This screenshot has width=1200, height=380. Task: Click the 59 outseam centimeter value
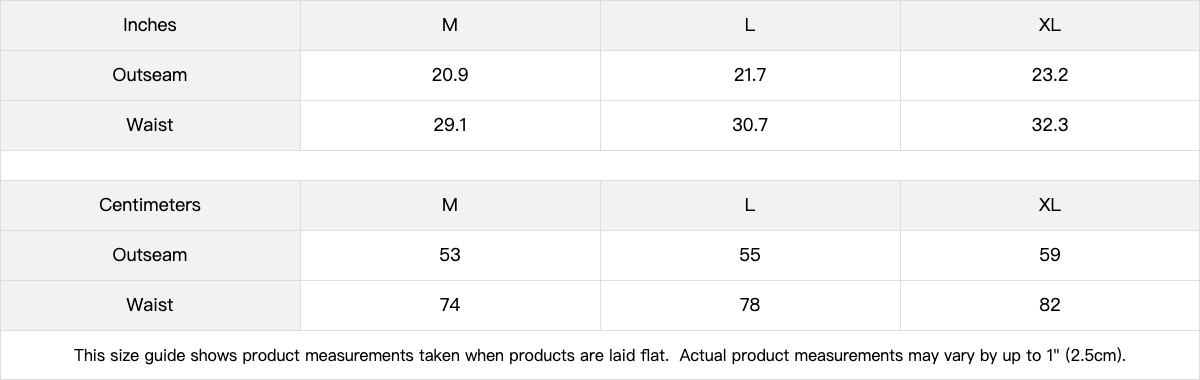1050,255
